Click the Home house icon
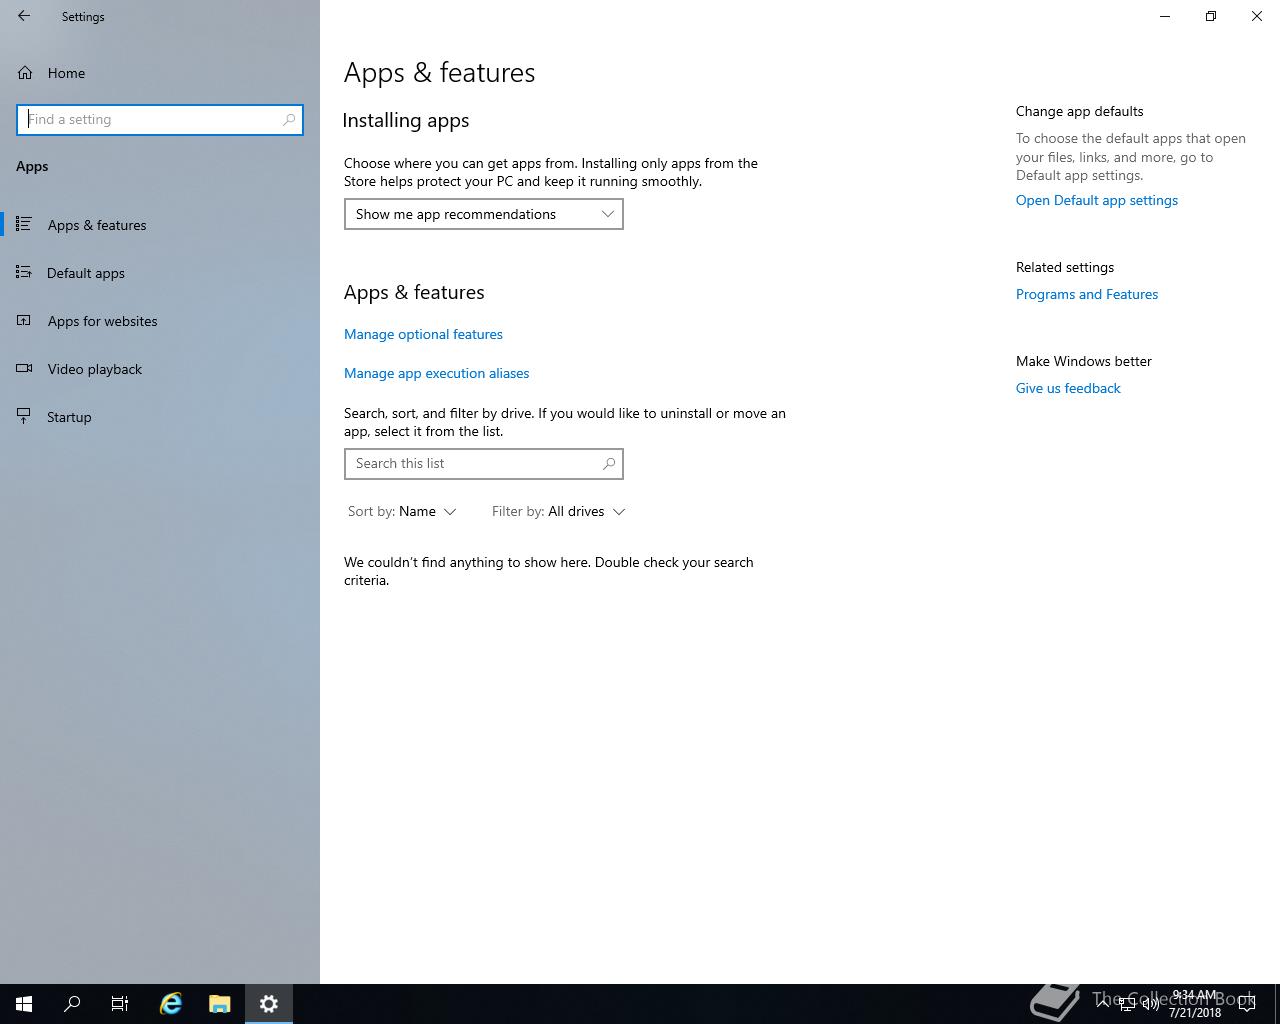 click(25, 72)
